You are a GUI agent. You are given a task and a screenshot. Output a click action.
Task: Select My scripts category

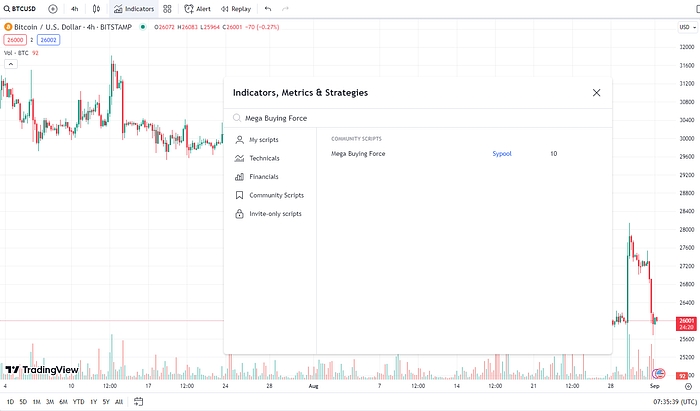(x=264, y=139)
